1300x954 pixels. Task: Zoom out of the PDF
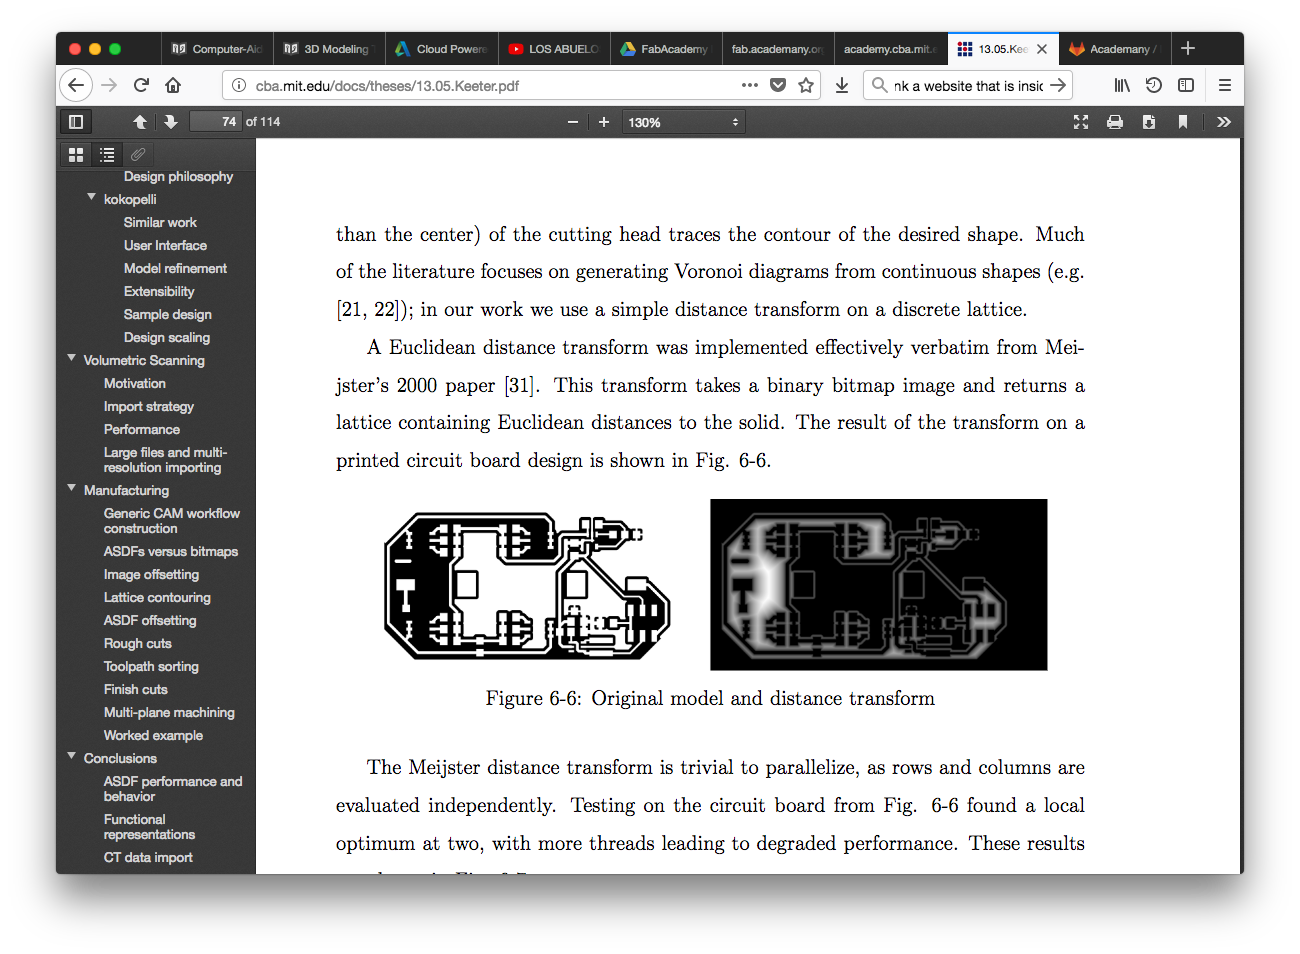(573, 122)
